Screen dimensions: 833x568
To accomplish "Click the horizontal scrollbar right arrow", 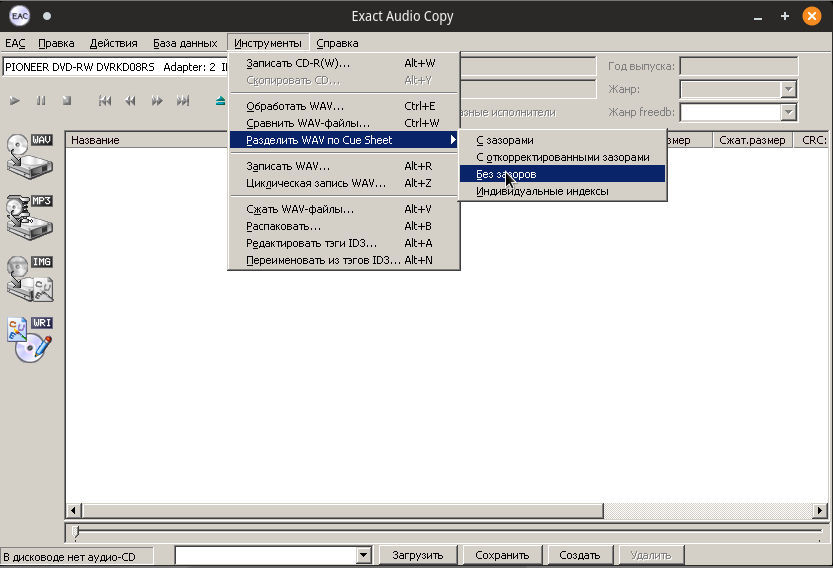I will click(820, 511).
